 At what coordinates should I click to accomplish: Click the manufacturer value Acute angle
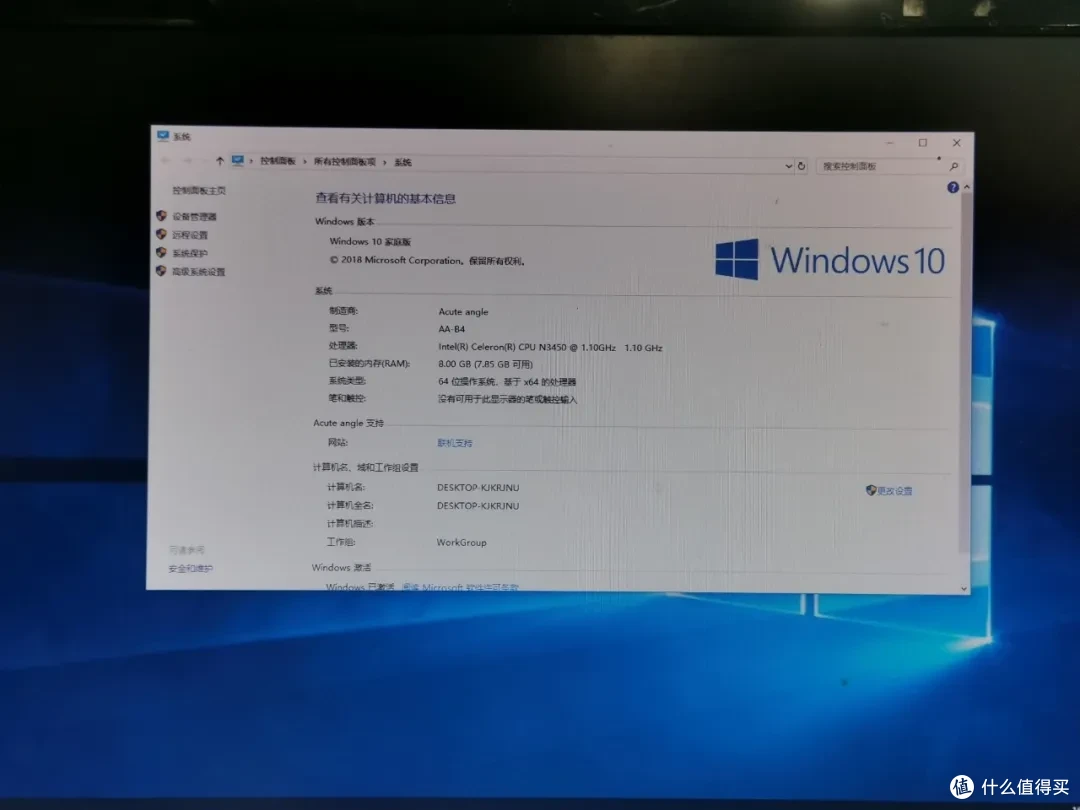point(463,312)
